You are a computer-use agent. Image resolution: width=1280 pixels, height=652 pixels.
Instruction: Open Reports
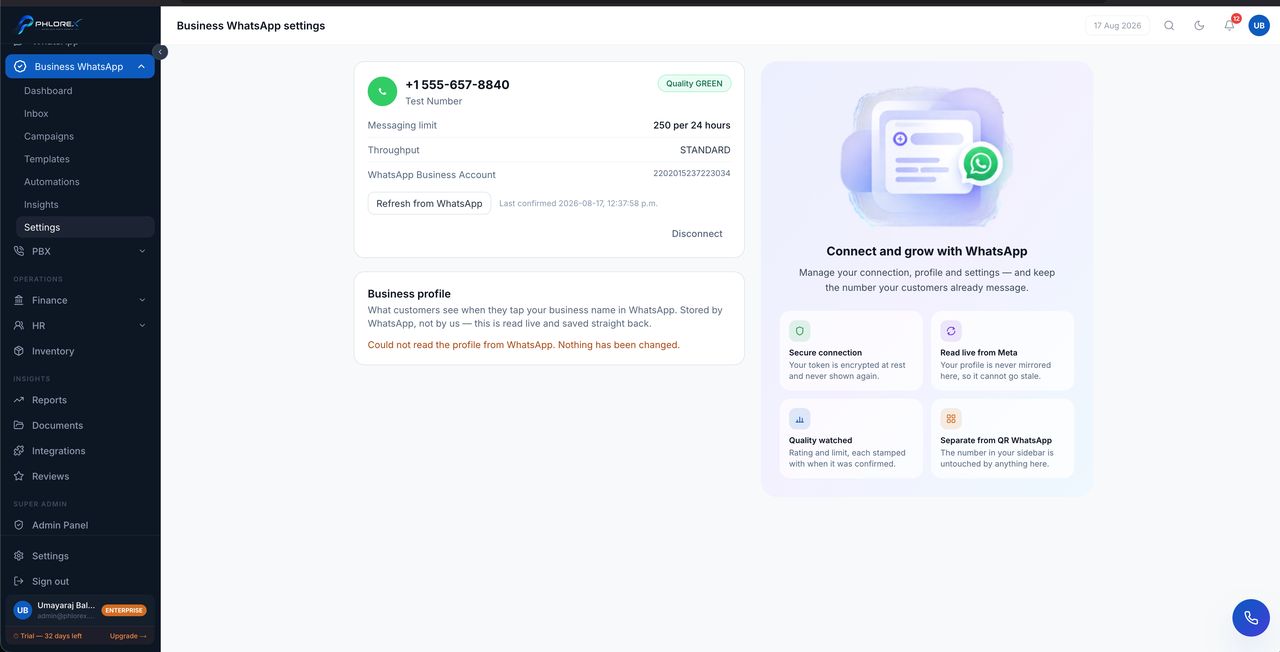(49, 400)
